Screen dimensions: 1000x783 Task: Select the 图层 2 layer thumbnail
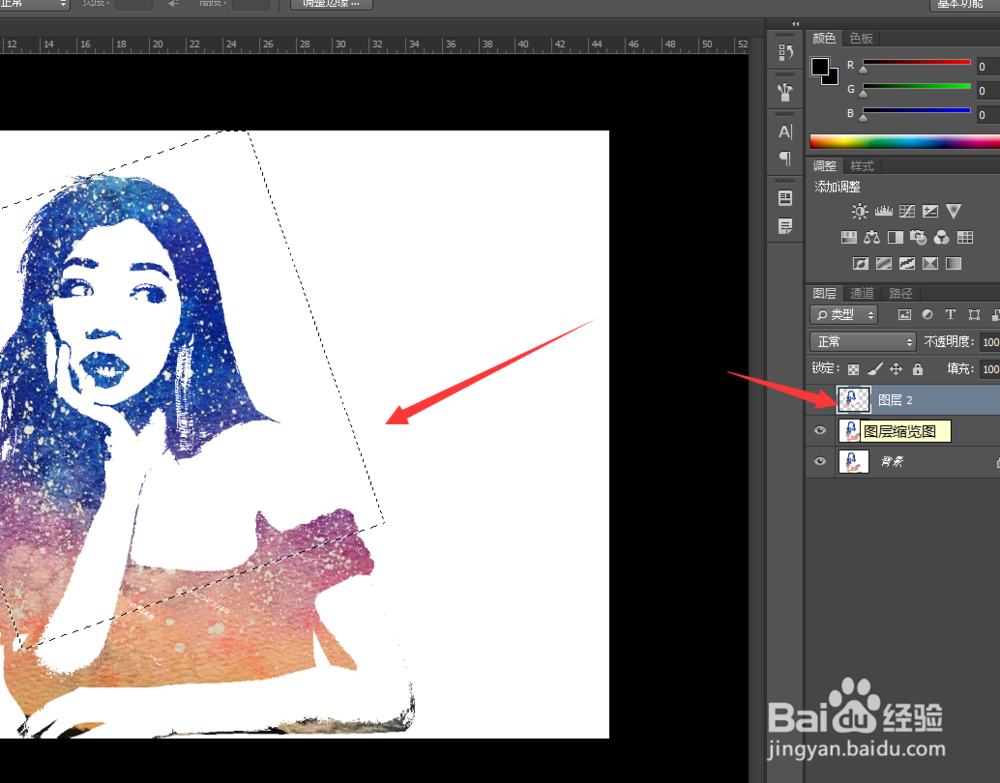coord(853,400)
